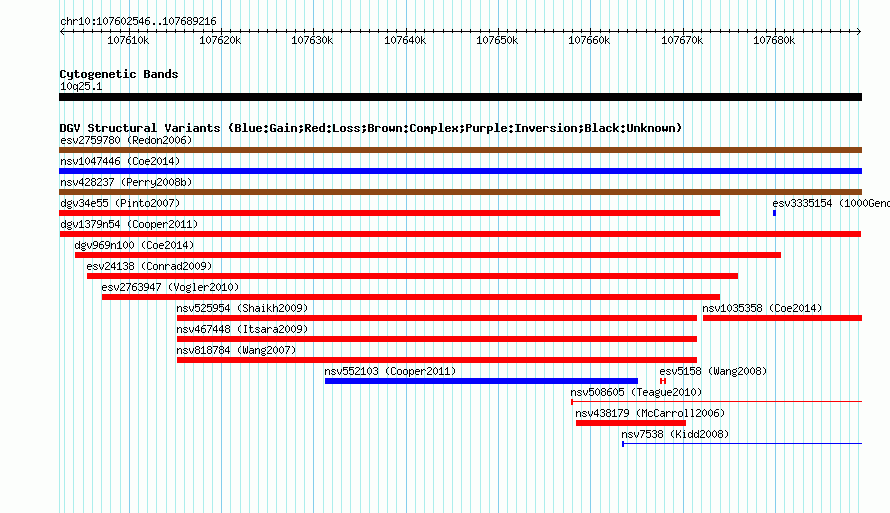The width and height of the screenshot is (890, 513).
Task: Click the 107680k ruler label
Action: (x=774, y=40)
